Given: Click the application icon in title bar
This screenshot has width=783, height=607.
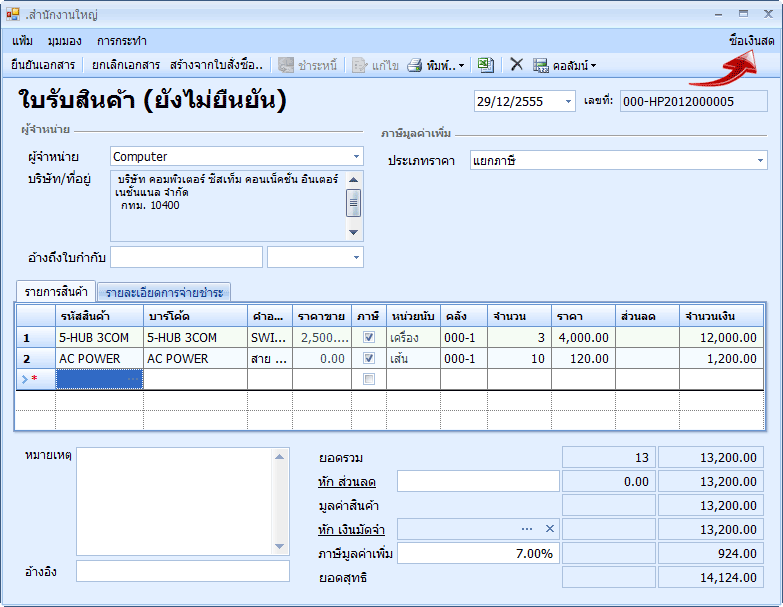Looking at the screenshot, I should coord(13,14).
